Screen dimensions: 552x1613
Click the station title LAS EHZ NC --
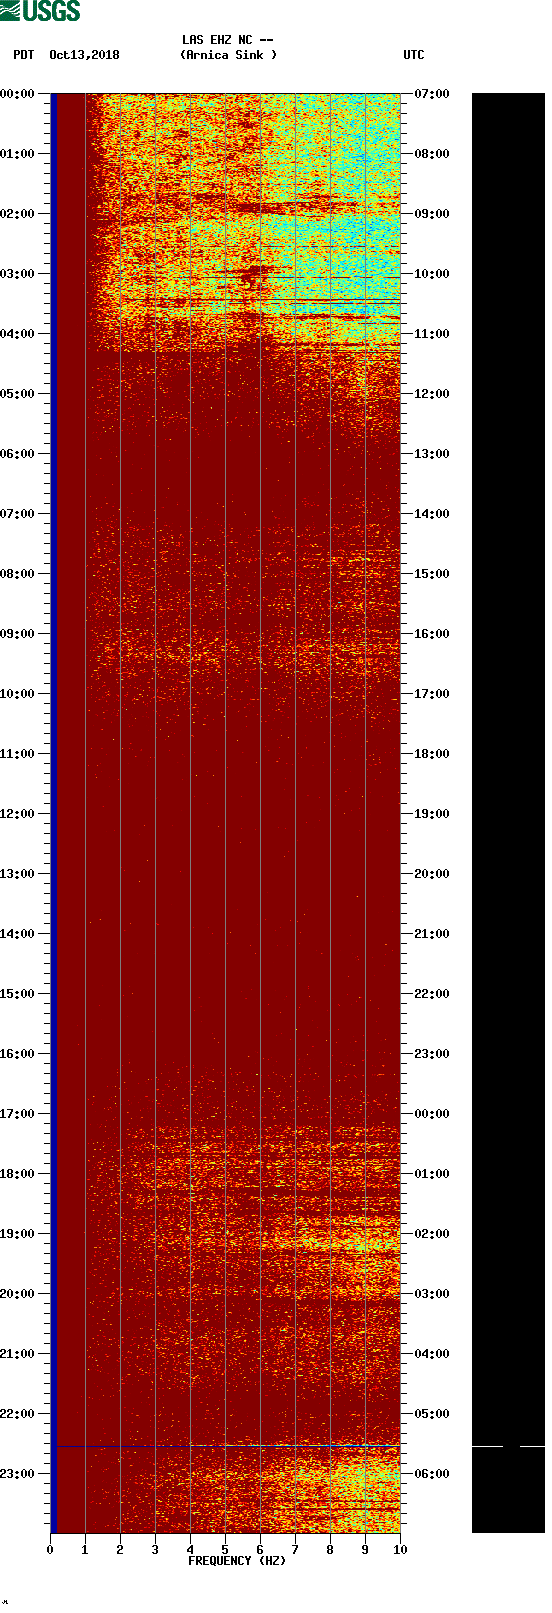[x=228, y=40]
